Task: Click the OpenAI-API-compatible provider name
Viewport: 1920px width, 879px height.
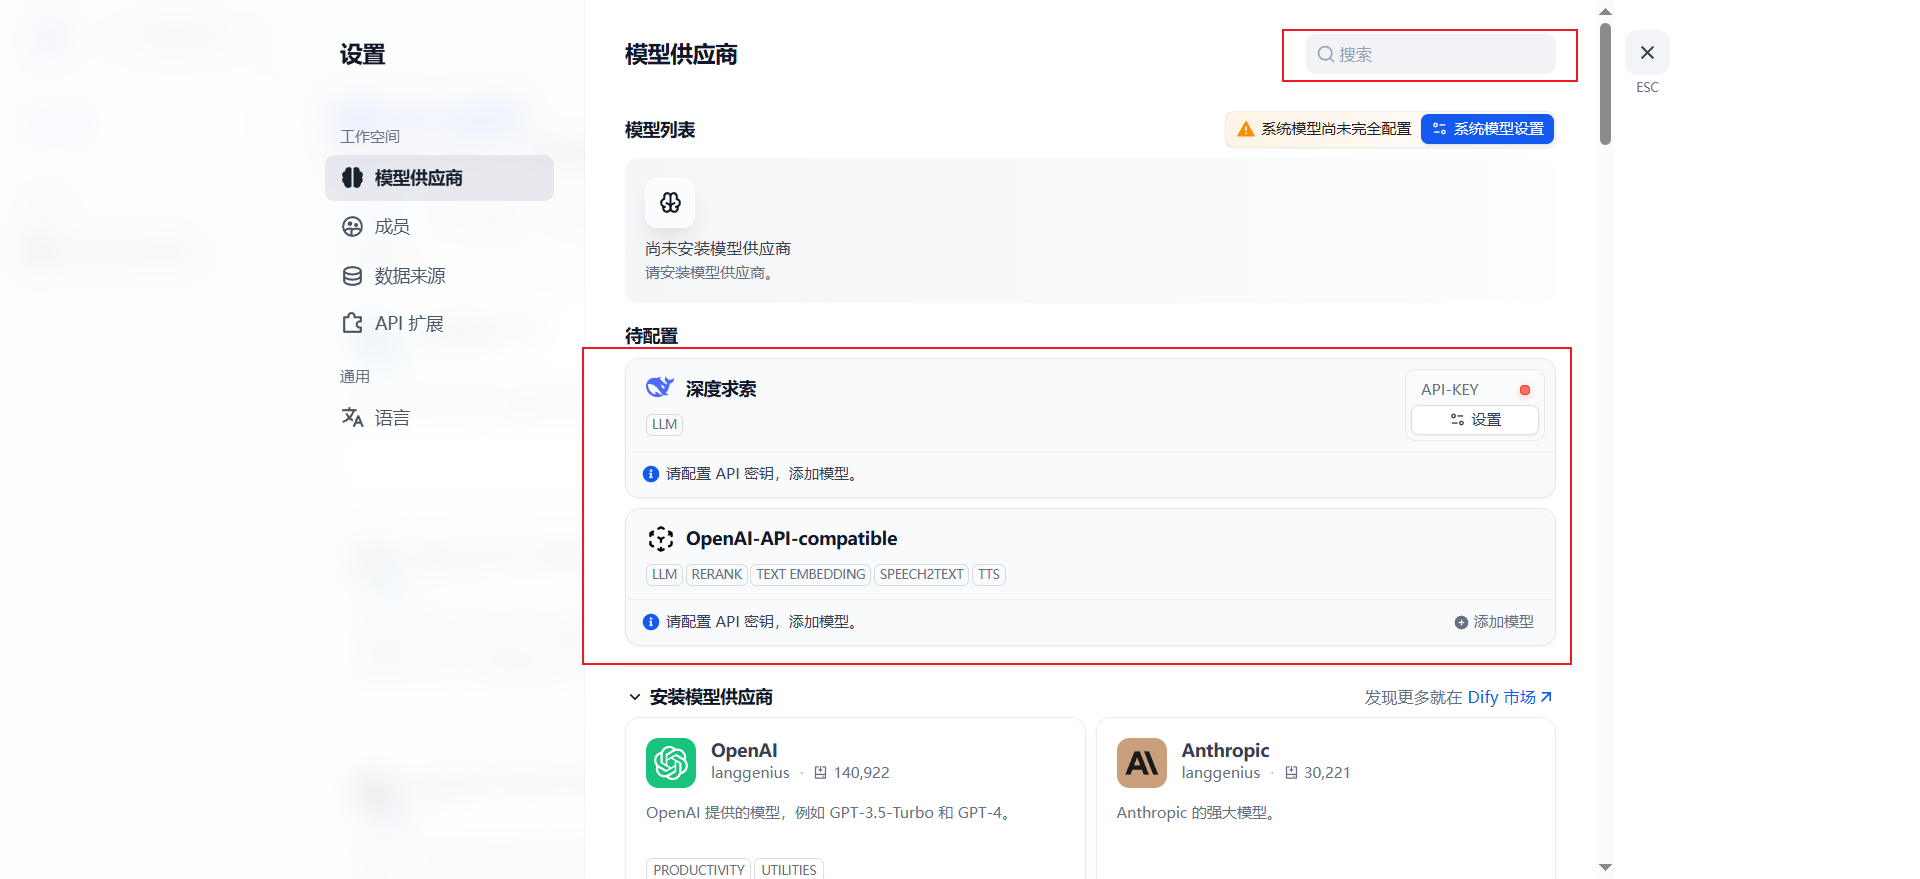Action: pyautogui.click(x=791, y=539)
